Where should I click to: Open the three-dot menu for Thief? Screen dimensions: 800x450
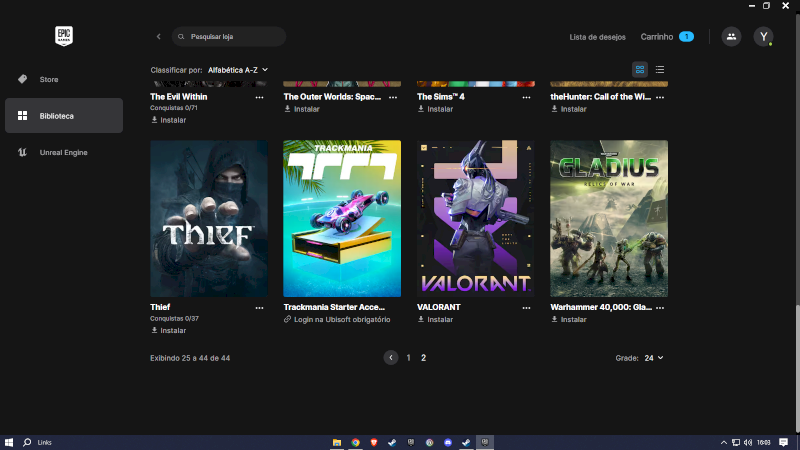[x=260, y=308]
